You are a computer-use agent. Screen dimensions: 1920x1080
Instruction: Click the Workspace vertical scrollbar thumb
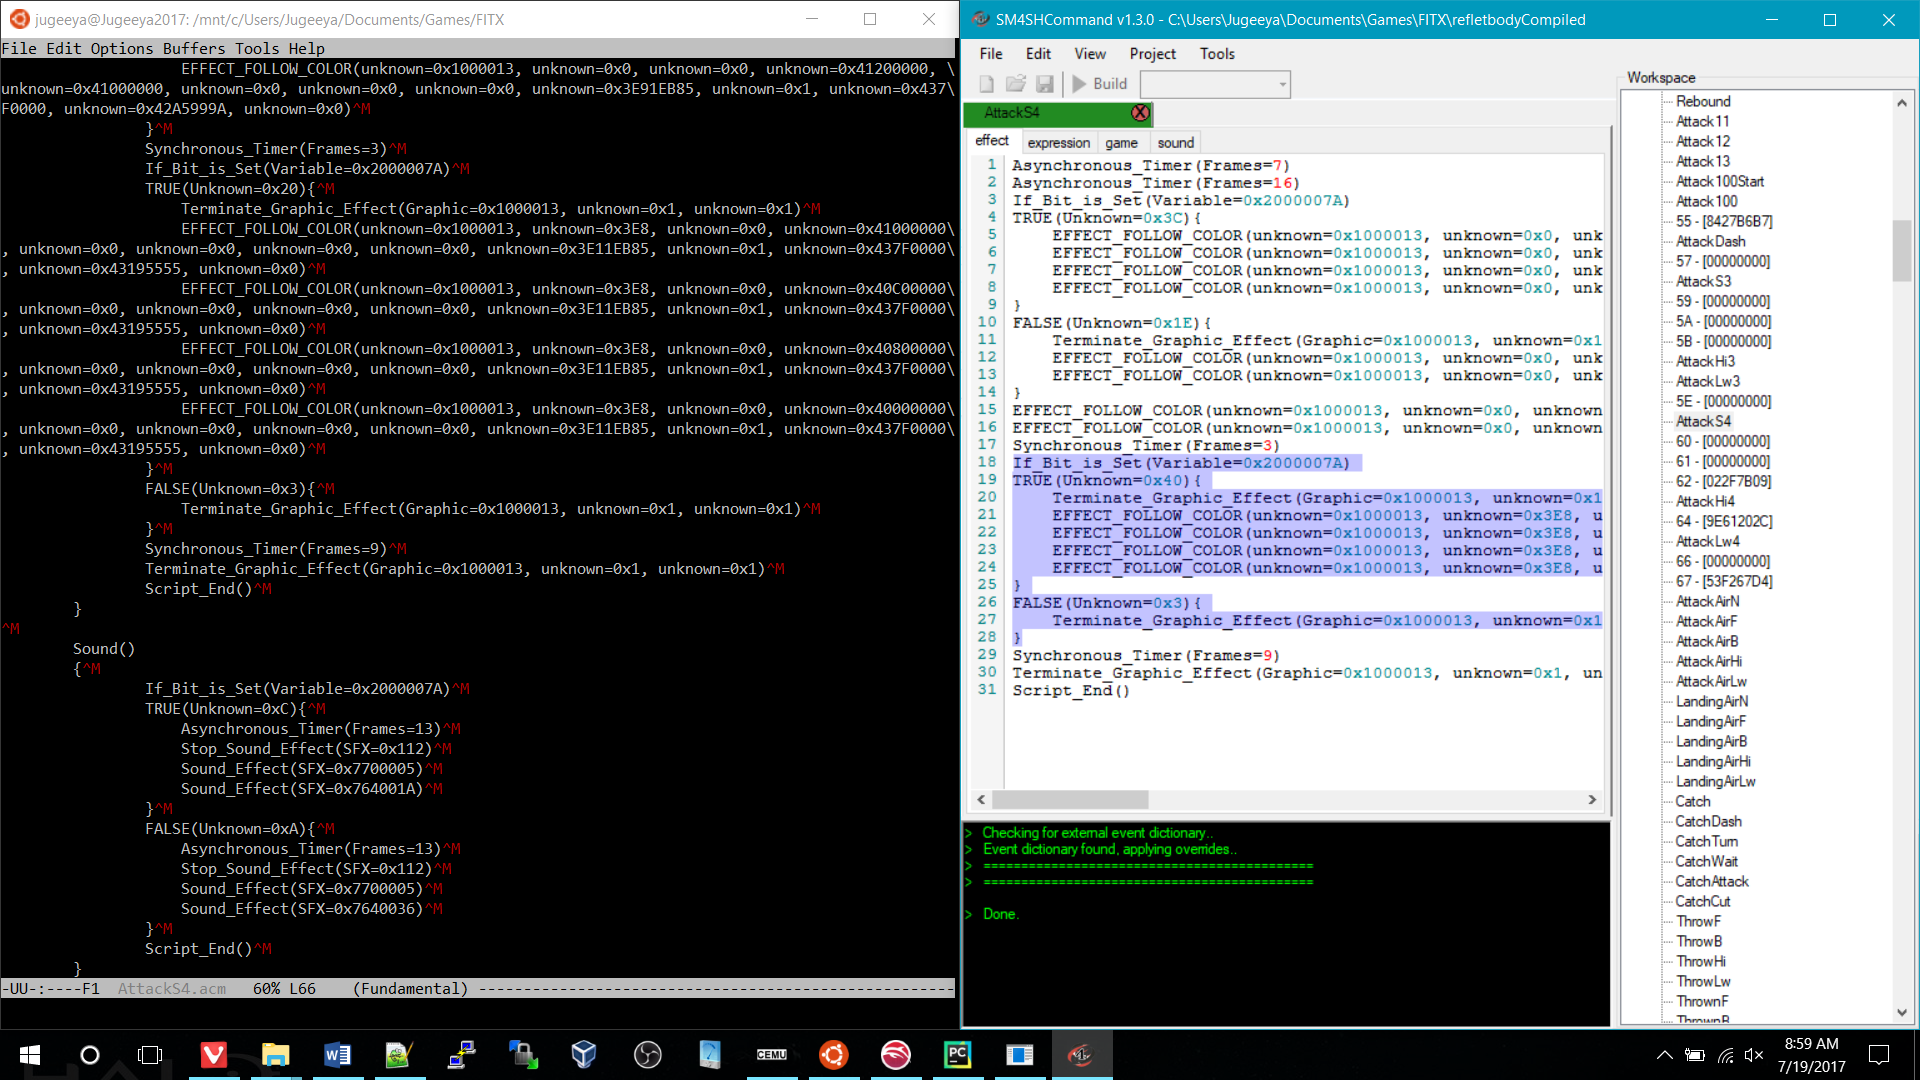tap(1902, 250)
